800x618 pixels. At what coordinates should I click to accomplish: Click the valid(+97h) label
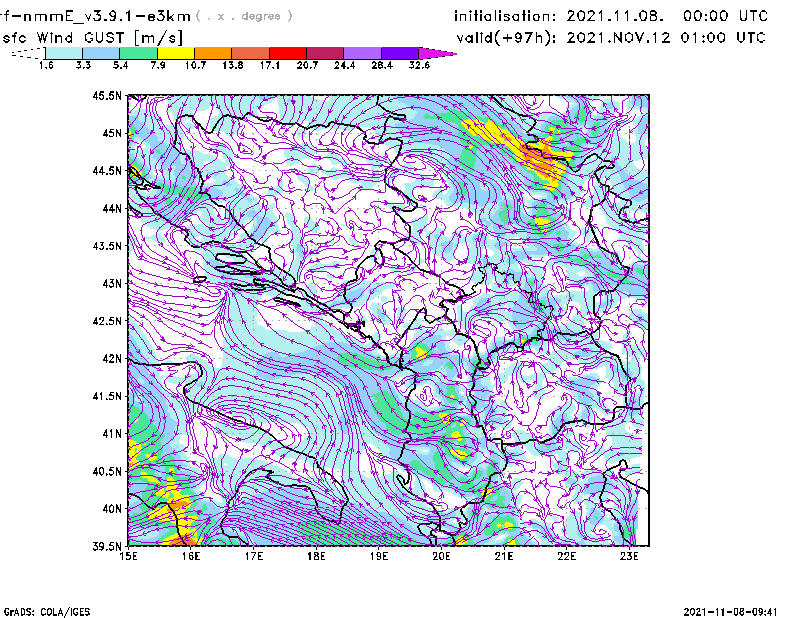506,38
